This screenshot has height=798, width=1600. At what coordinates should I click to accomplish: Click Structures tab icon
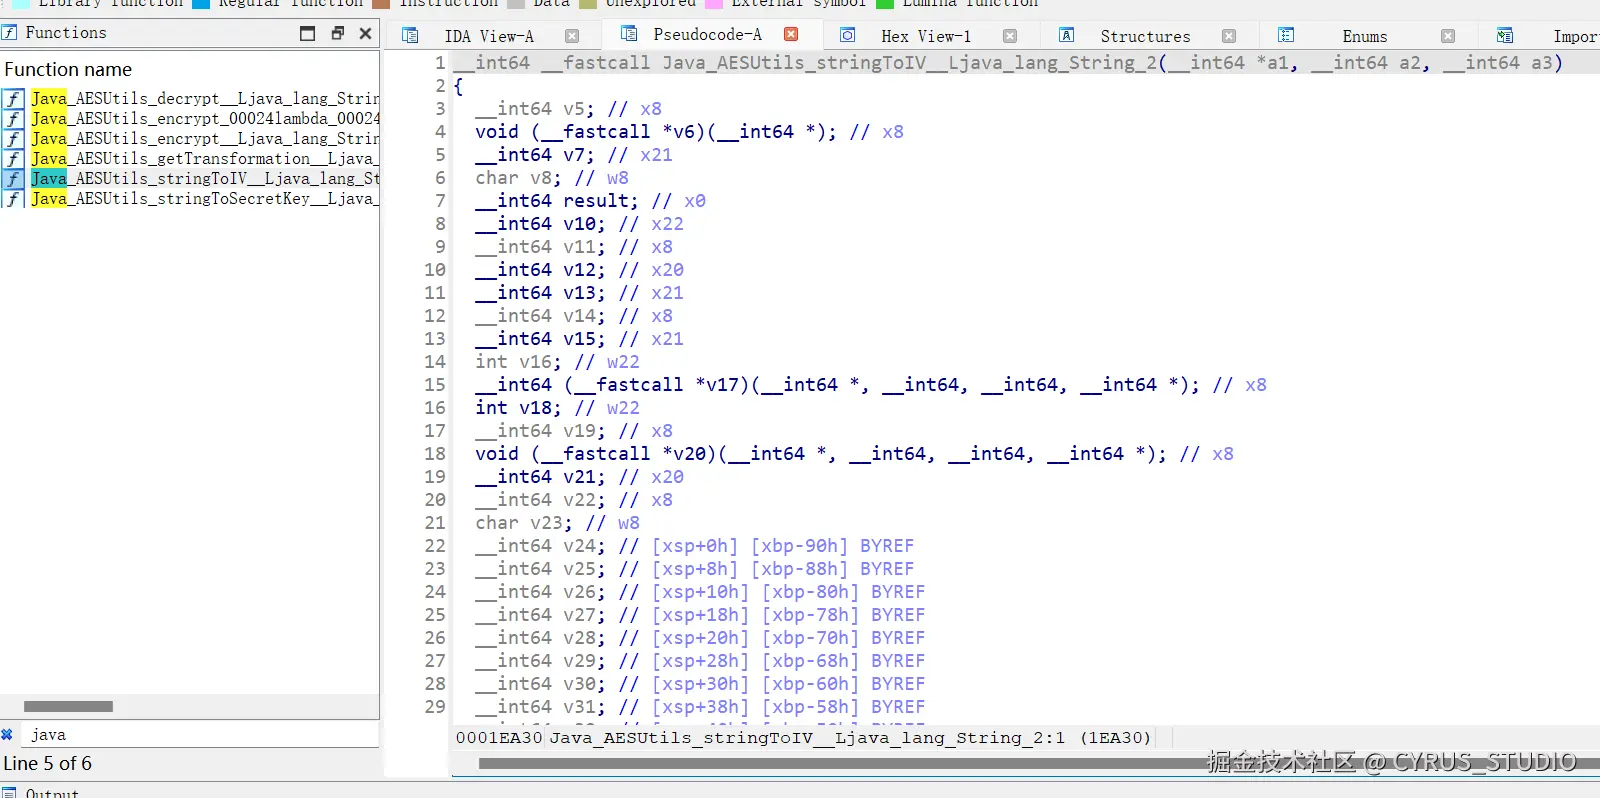pos(1067,35)
